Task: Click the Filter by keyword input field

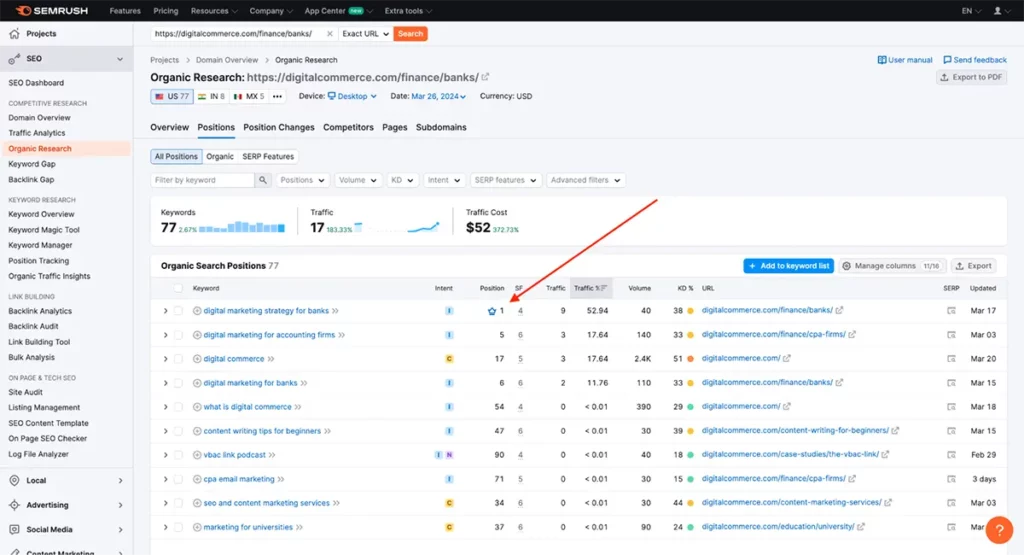Action: pyautogui.click(x=202, y=180)
